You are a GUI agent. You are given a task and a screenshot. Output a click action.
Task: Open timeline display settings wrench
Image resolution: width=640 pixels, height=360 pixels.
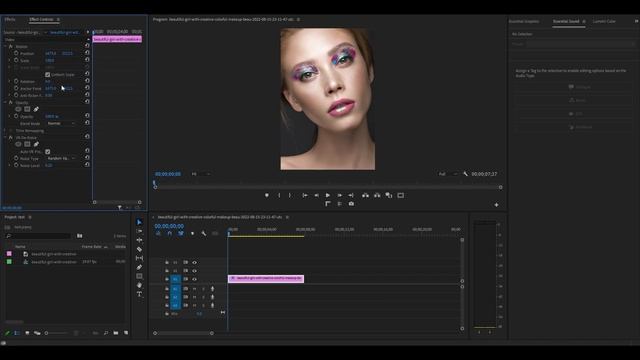pyautogui.click(x=204, y=233)
